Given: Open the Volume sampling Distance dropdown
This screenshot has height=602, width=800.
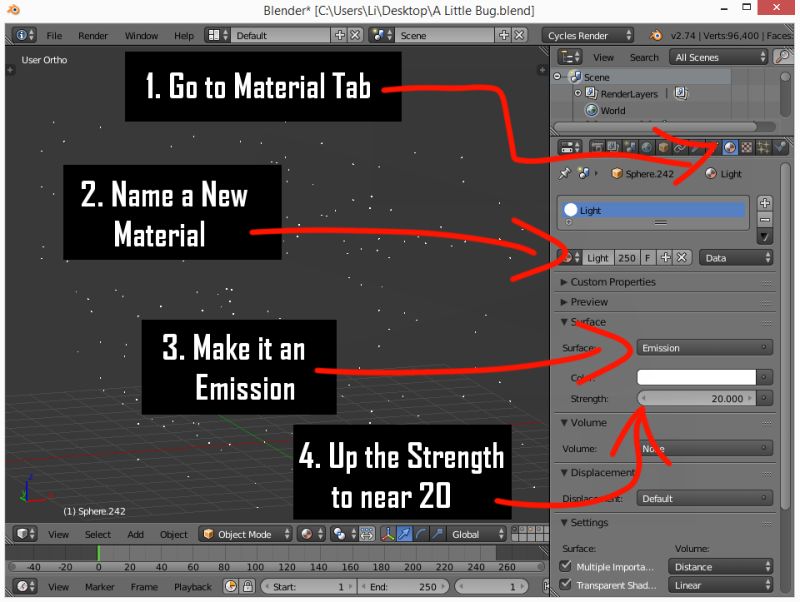Looking at the screenshot, I should [719, 565].
